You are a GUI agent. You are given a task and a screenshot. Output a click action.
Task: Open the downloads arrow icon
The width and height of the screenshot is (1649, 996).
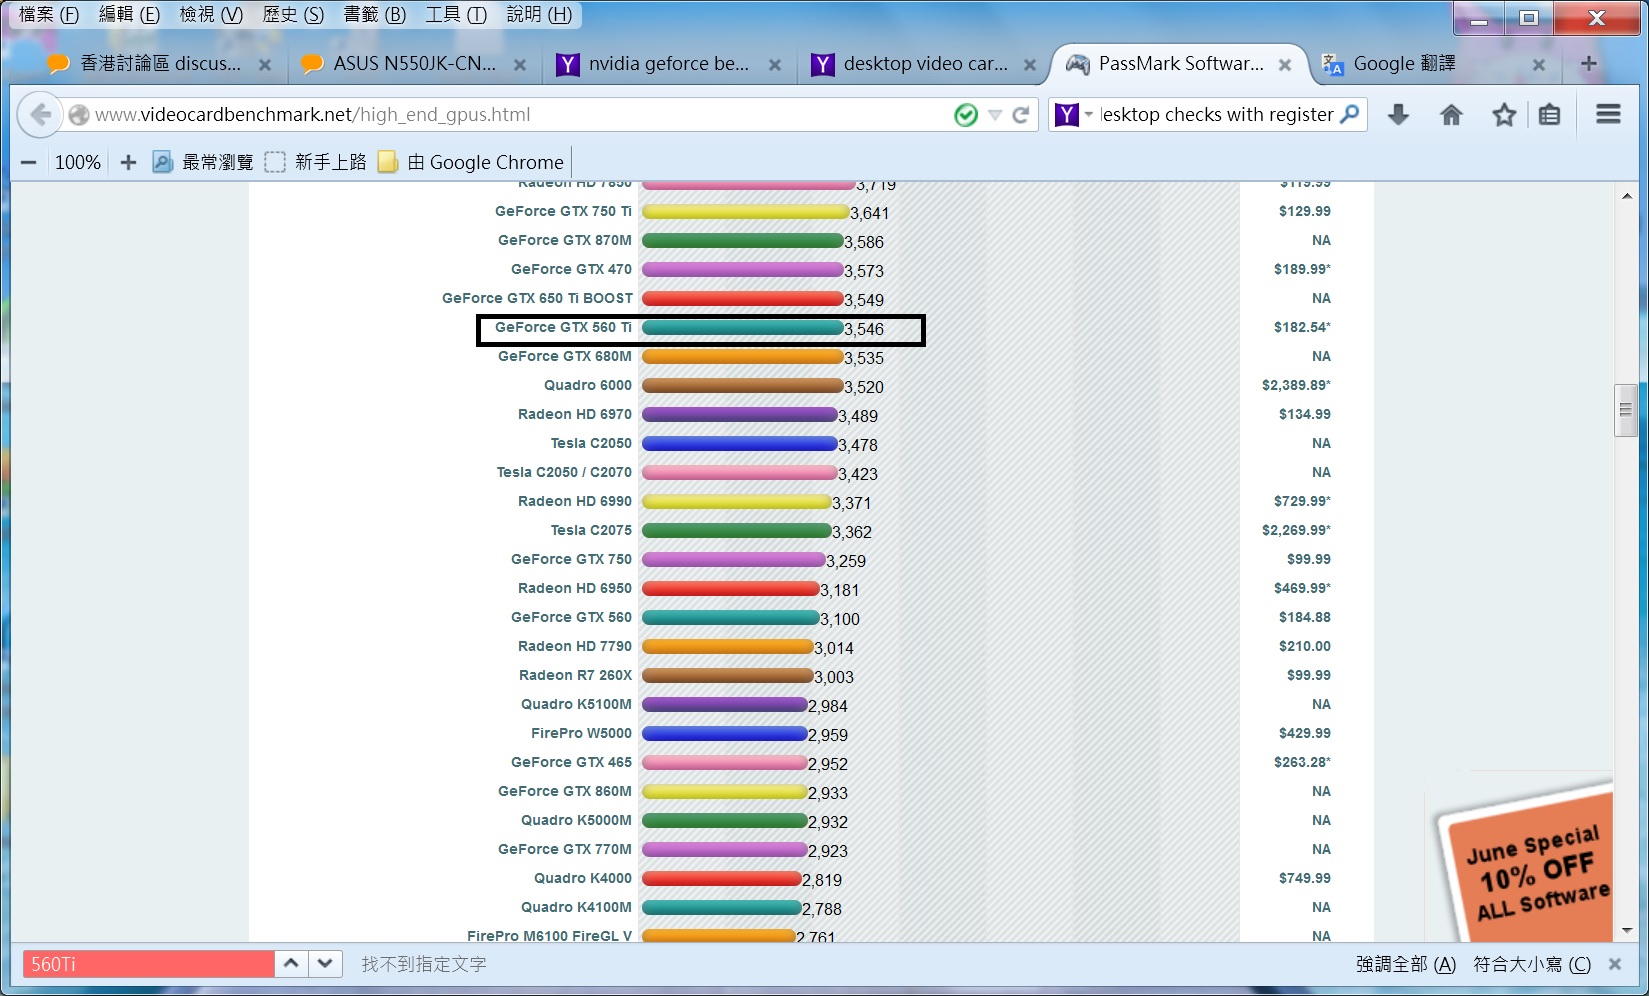tap(1398, 115)
